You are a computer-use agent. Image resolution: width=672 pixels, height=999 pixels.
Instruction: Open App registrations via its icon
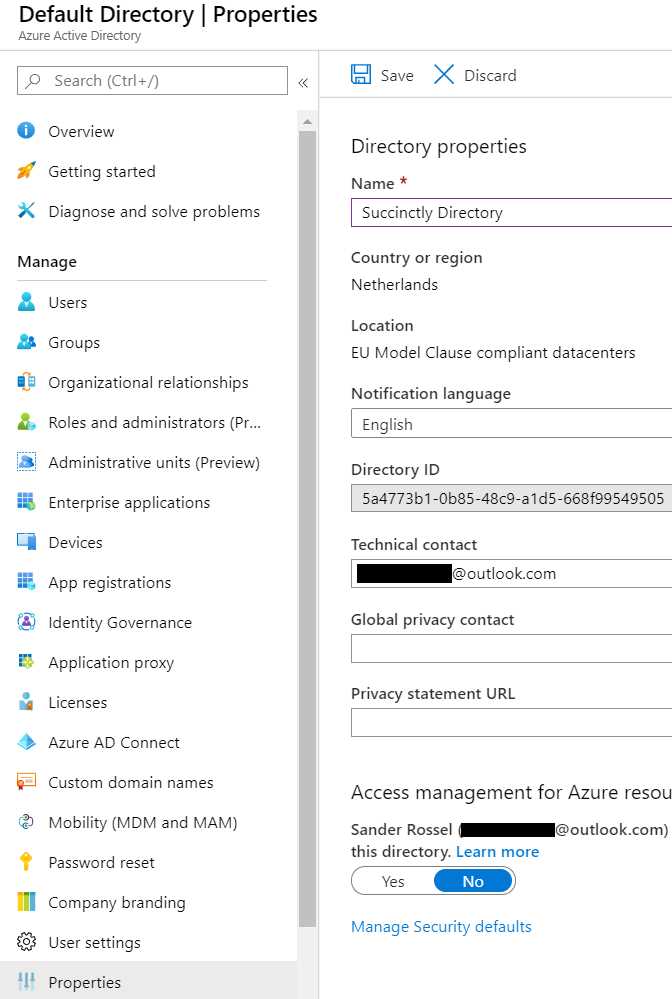point(28,582)
